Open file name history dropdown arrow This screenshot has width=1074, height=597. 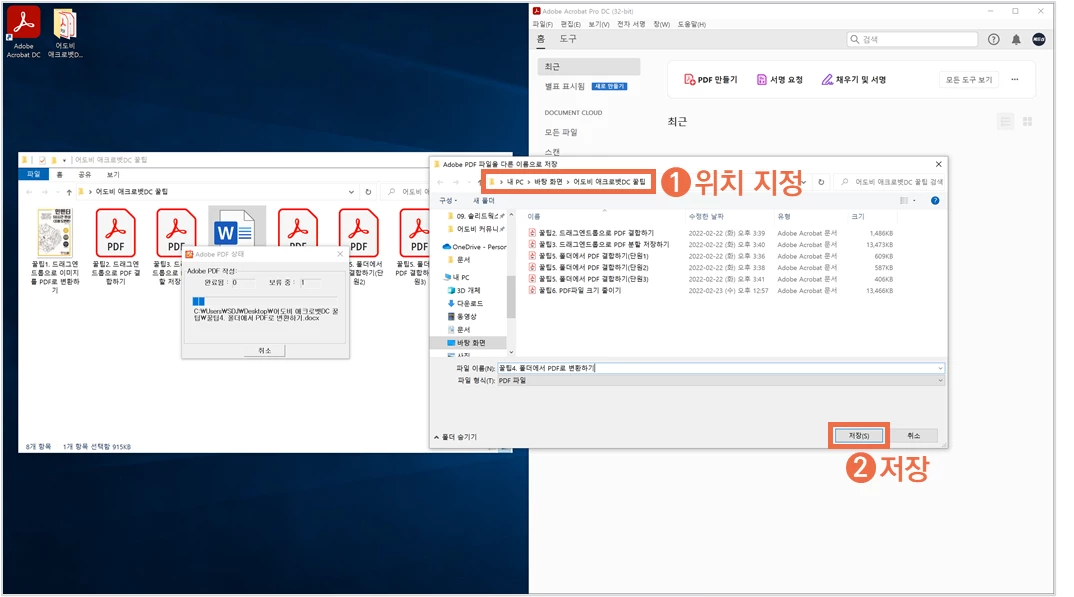(939, 368)
